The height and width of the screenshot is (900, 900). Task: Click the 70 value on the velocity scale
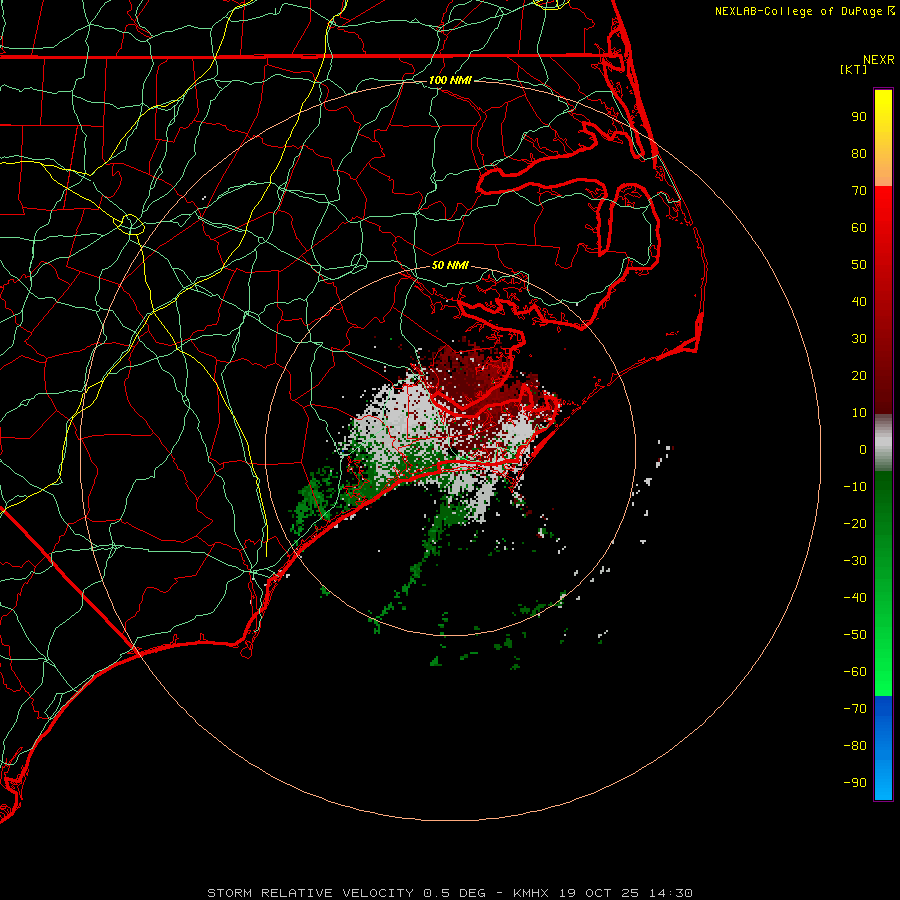[x=859, y=191]
